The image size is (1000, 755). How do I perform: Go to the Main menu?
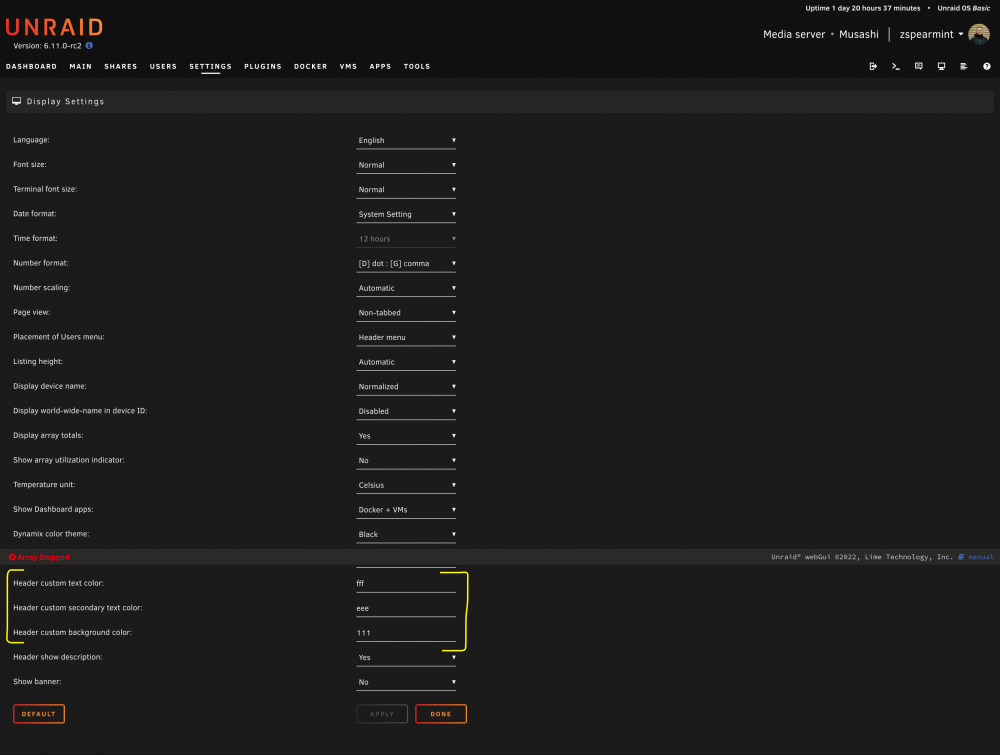coord(80,66)
